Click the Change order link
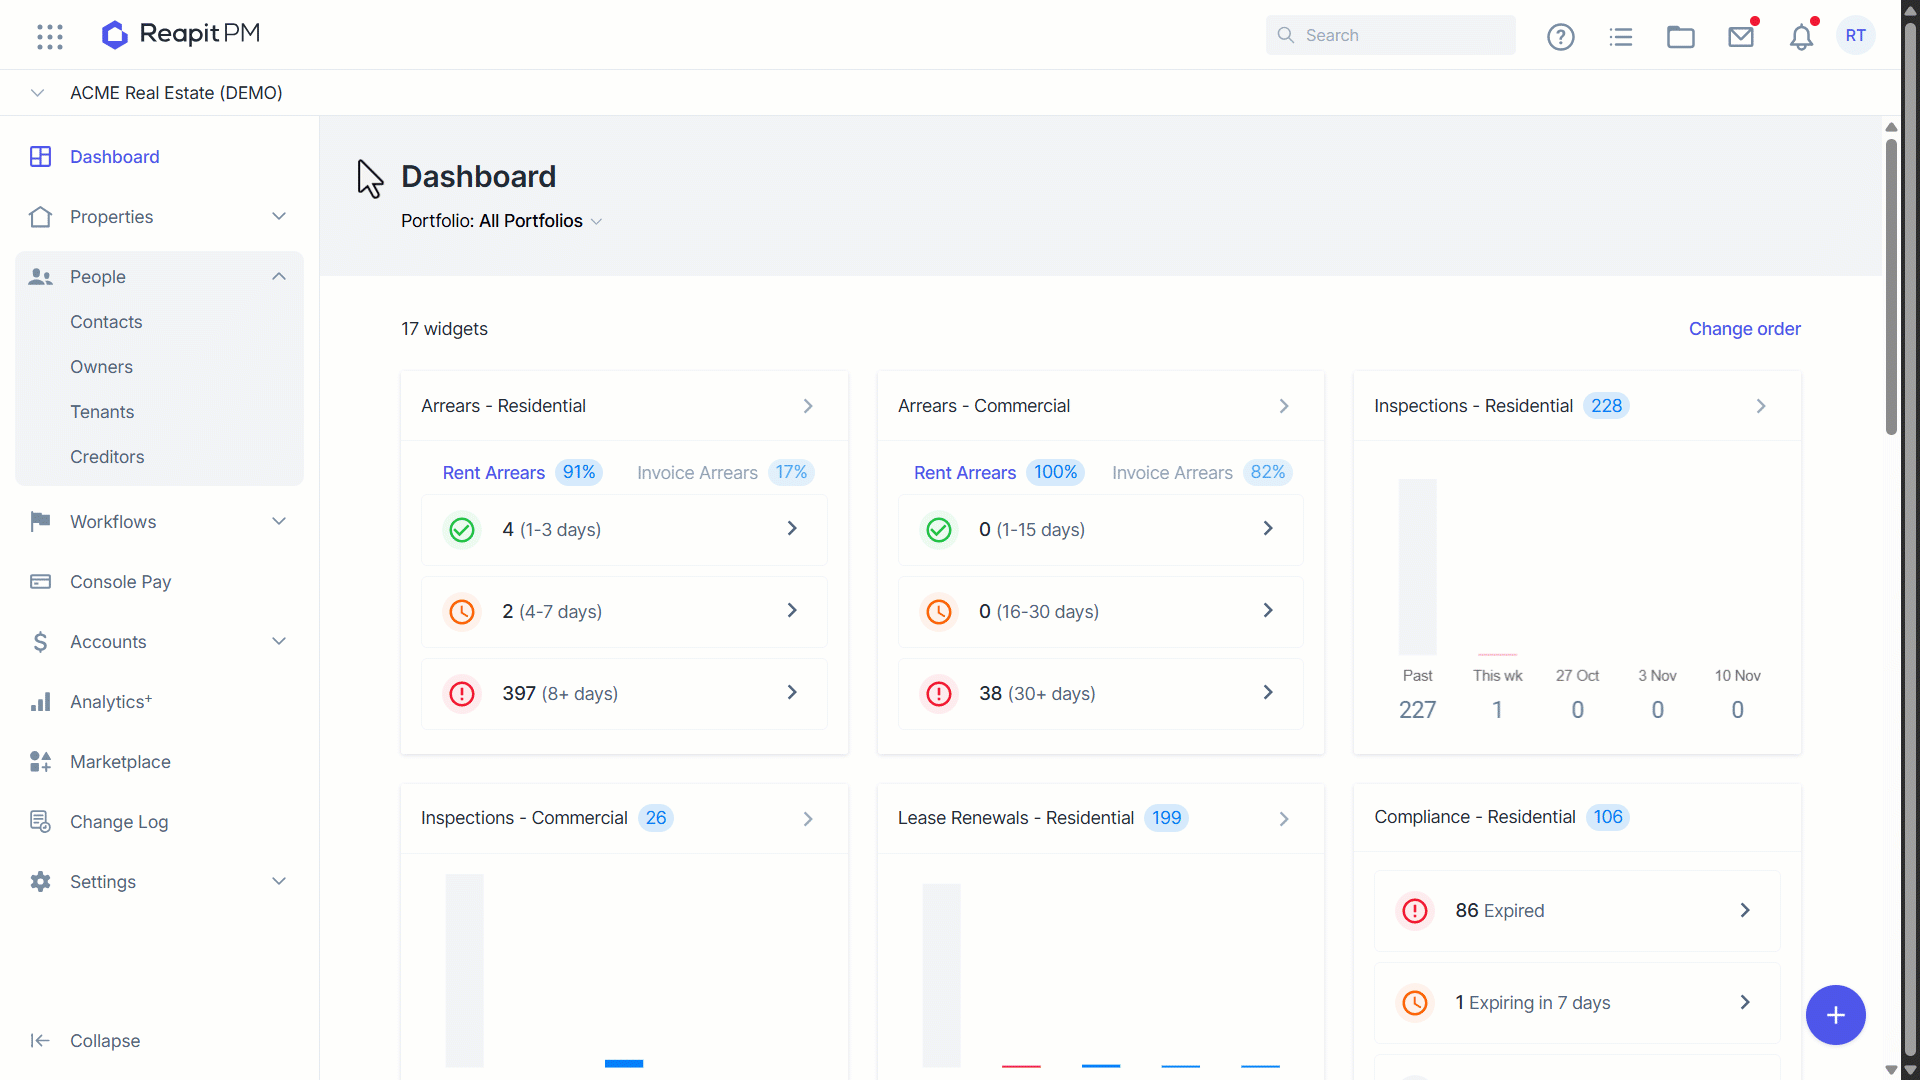 pyautogui.click(x=1744, y=329)
